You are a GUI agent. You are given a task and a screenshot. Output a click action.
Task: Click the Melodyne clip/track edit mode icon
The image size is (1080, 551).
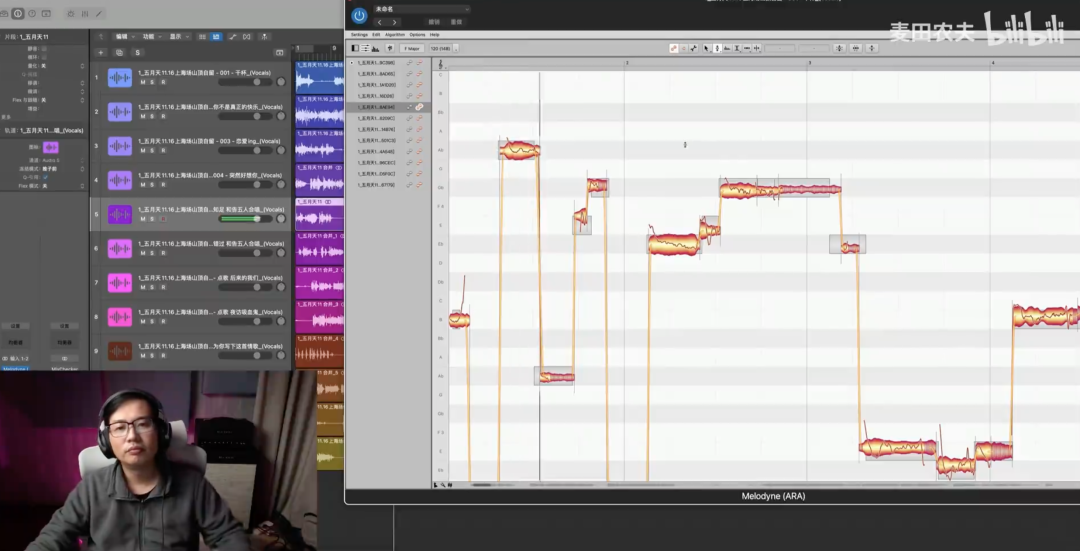pos(389,48)
